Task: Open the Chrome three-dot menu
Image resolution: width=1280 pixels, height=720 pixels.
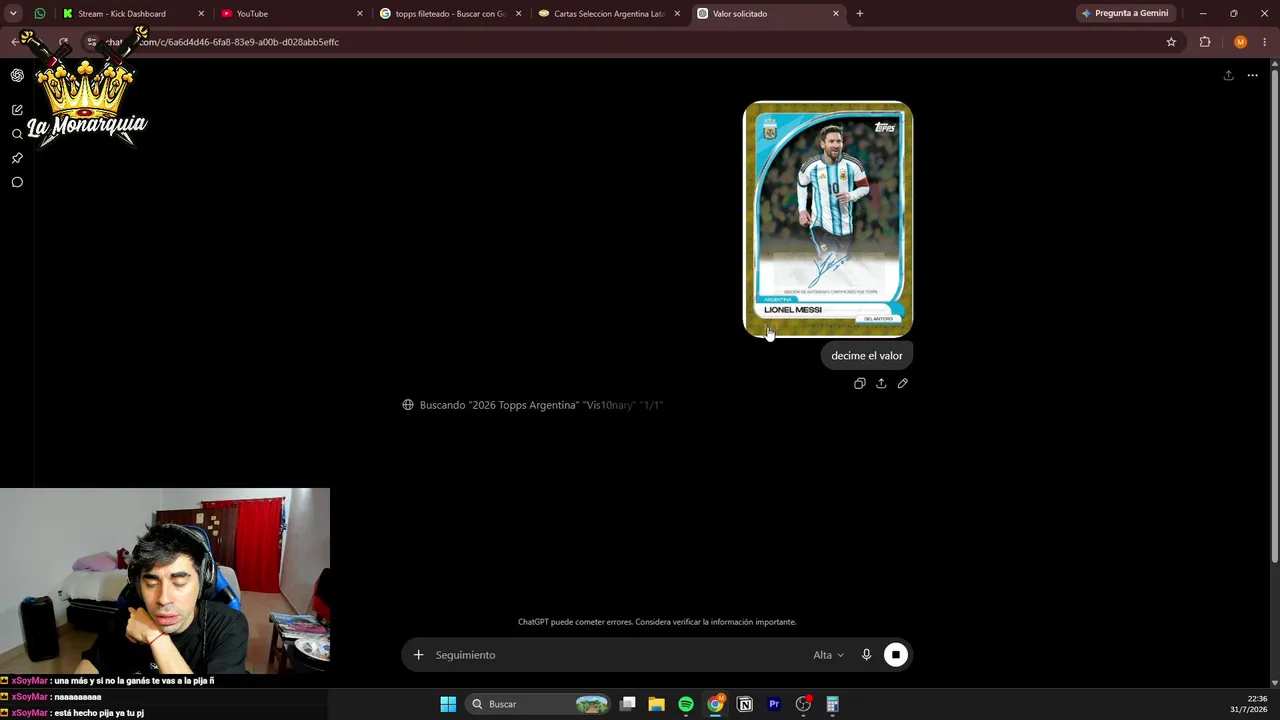Action: tap(1265, 42)
